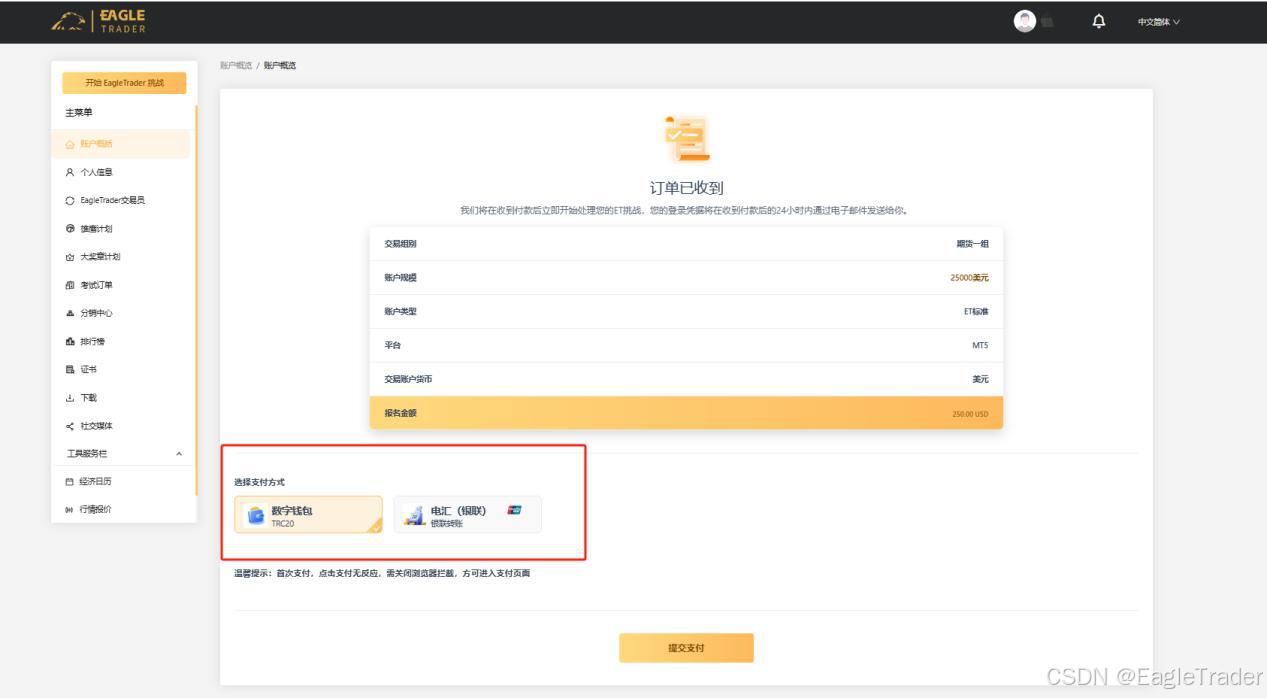Click the 提交支付 button
This screenshot has height=698, width=1267.
[x=686, y=648]
